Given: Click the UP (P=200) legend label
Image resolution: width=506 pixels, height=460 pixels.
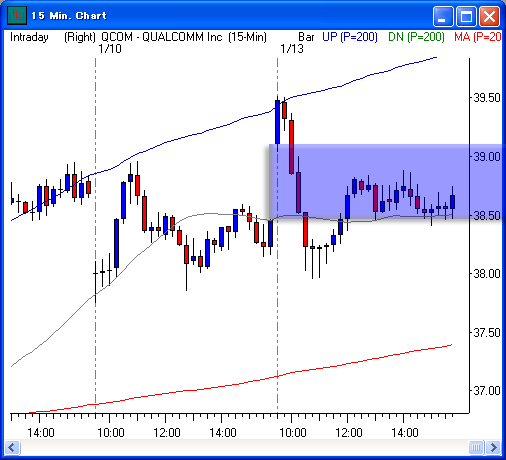Looking at the screenshot, I should click(x=350, y=37).
